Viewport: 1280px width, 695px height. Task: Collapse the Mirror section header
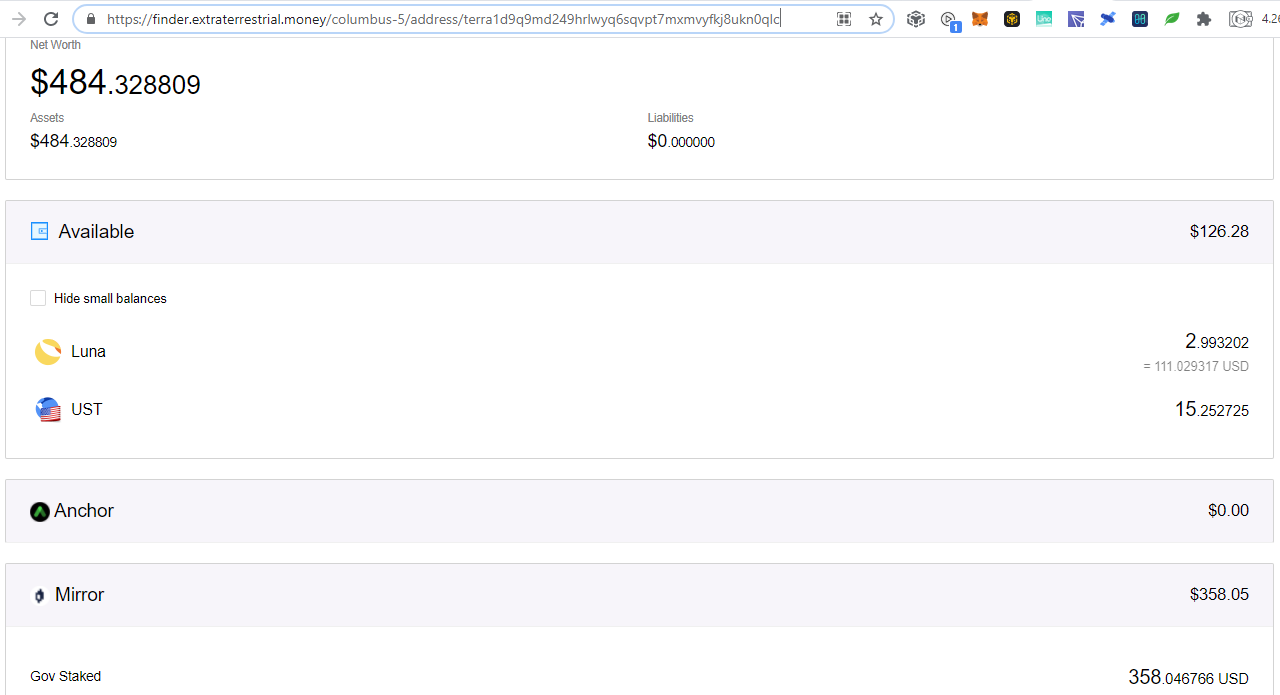click(x=639, y=595)
